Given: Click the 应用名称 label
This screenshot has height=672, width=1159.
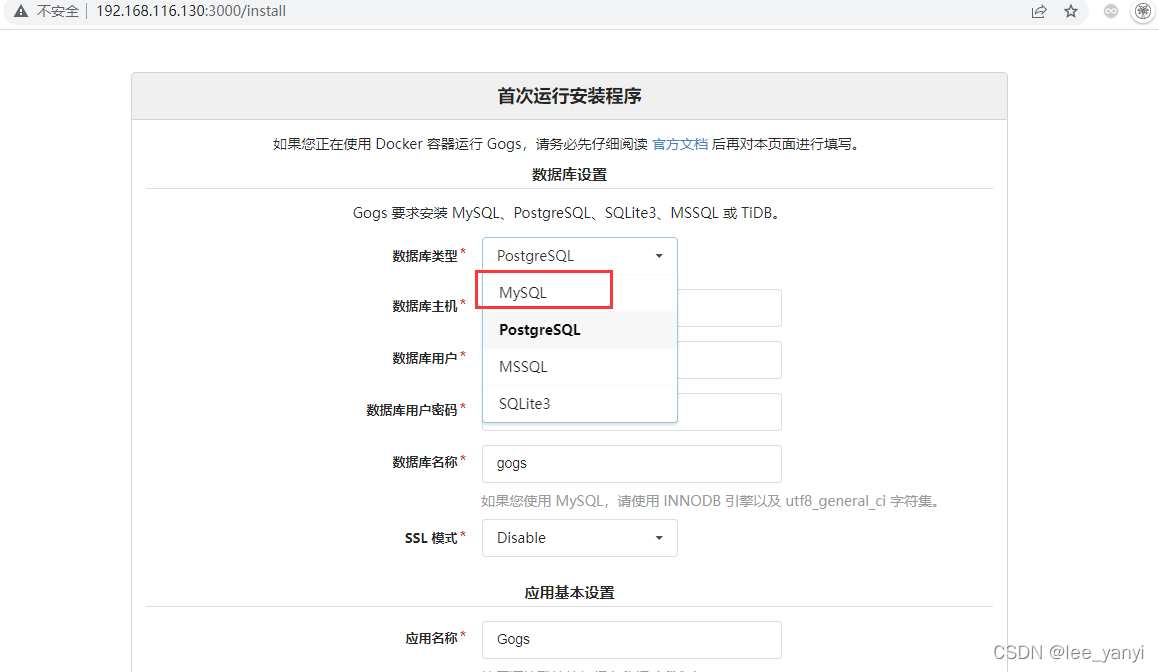Looking at the screenshot, I should (432, 638).
